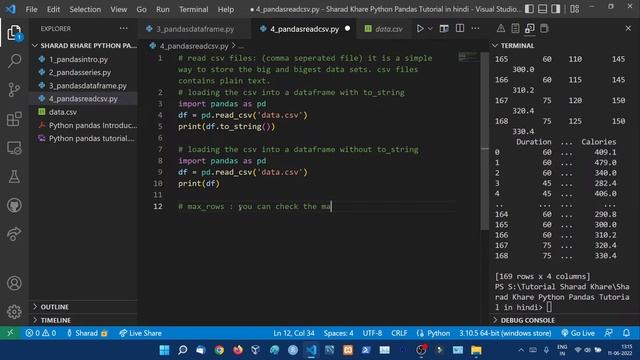Switch to the data.csv tab
The height and width of the screenshot is (360, 640).
click(x=384, y=29)
